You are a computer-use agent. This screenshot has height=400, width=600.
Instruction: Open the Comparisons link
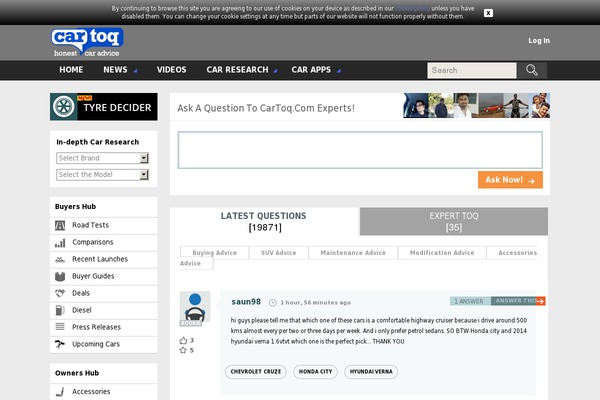(93, 242)
